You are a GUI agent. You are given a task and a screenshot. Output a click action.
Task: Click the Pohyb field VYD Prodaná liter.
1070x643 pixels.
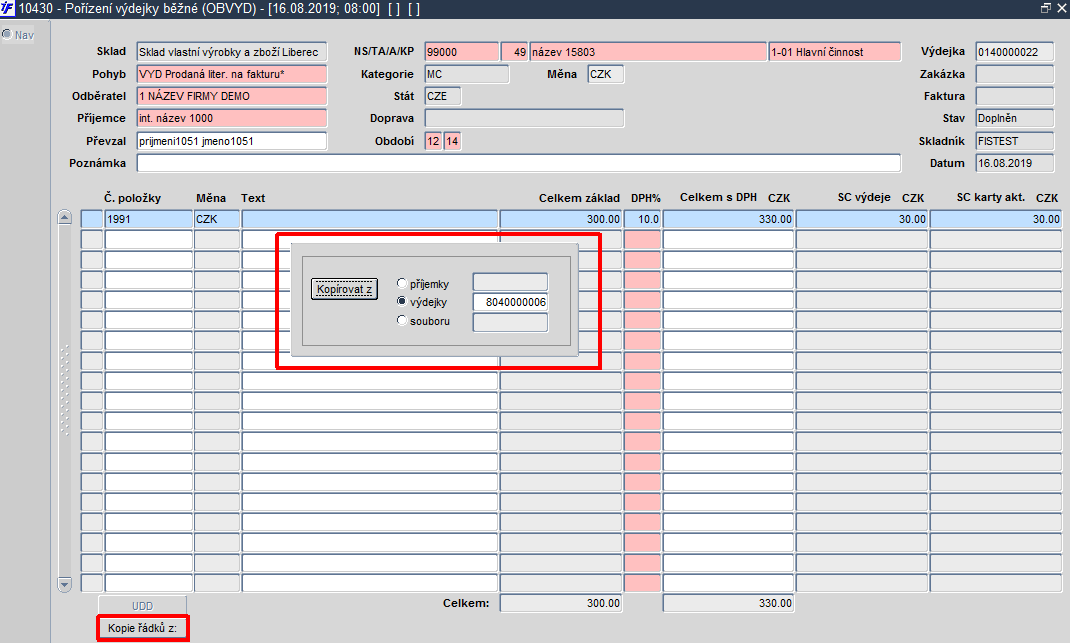231,74
